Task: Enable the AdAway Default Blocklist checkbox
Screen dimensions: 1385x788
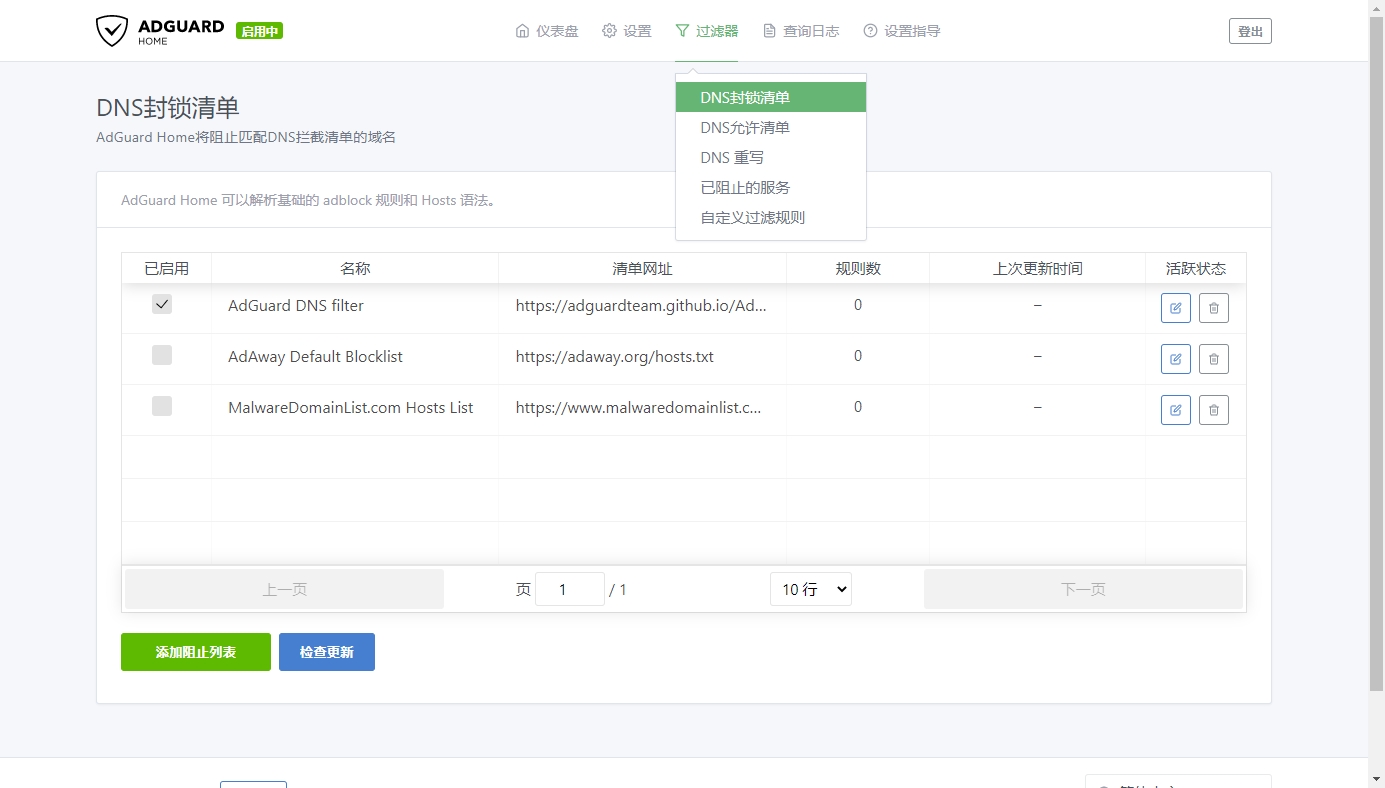Action: 162,355
